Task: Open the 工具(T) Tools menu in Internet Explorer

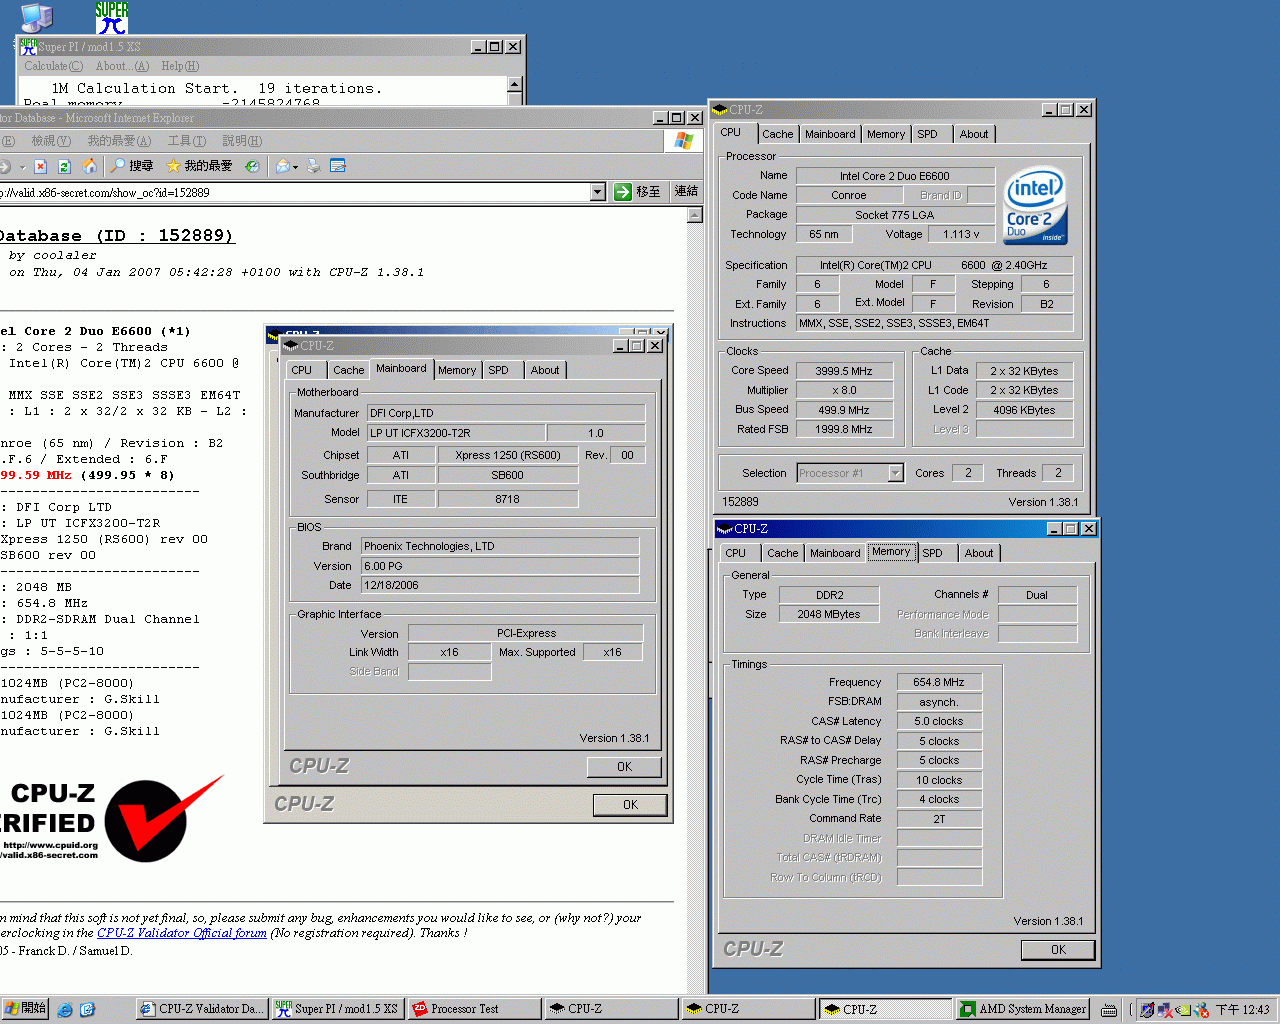Action: tap(187, 141)
